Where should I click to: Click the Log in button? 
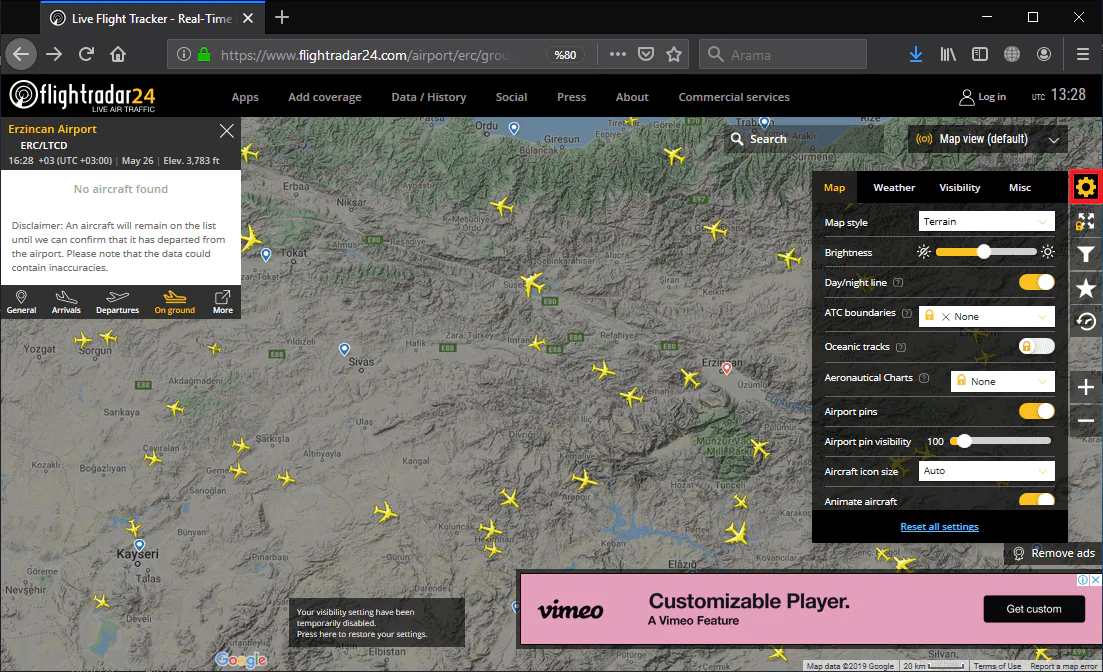click(x=982, y=97)
